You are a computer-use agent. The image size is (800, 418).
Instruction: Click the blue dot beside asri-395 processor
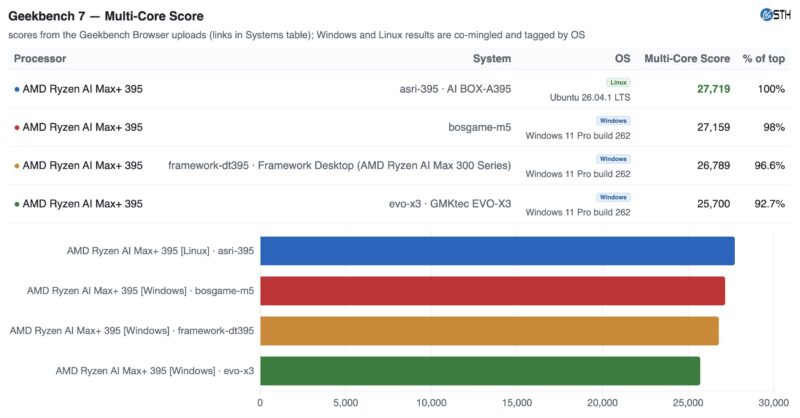(17, 89)
